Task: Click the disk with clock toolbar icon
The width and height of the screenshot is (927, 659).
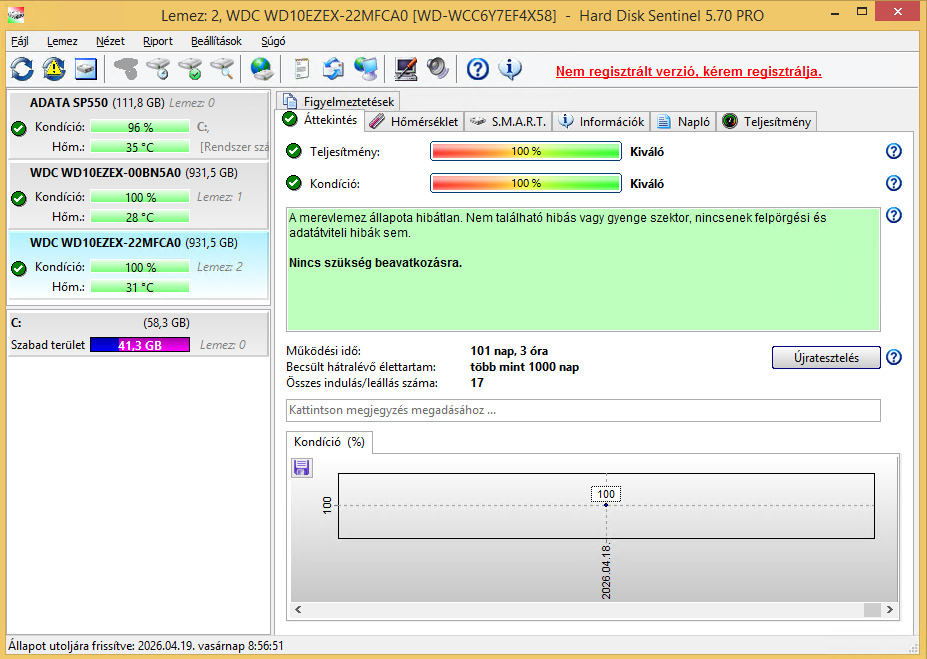Action: click(158, 69)
